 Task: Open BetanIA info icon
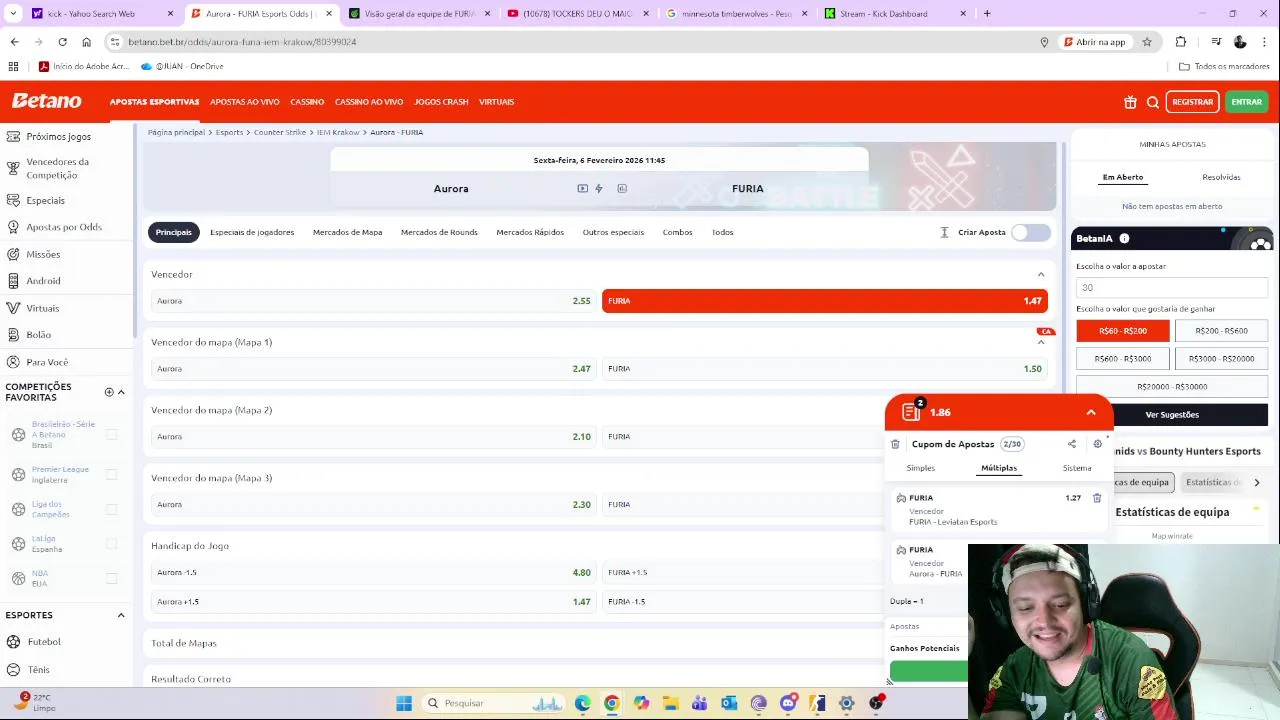(1124, 239)
